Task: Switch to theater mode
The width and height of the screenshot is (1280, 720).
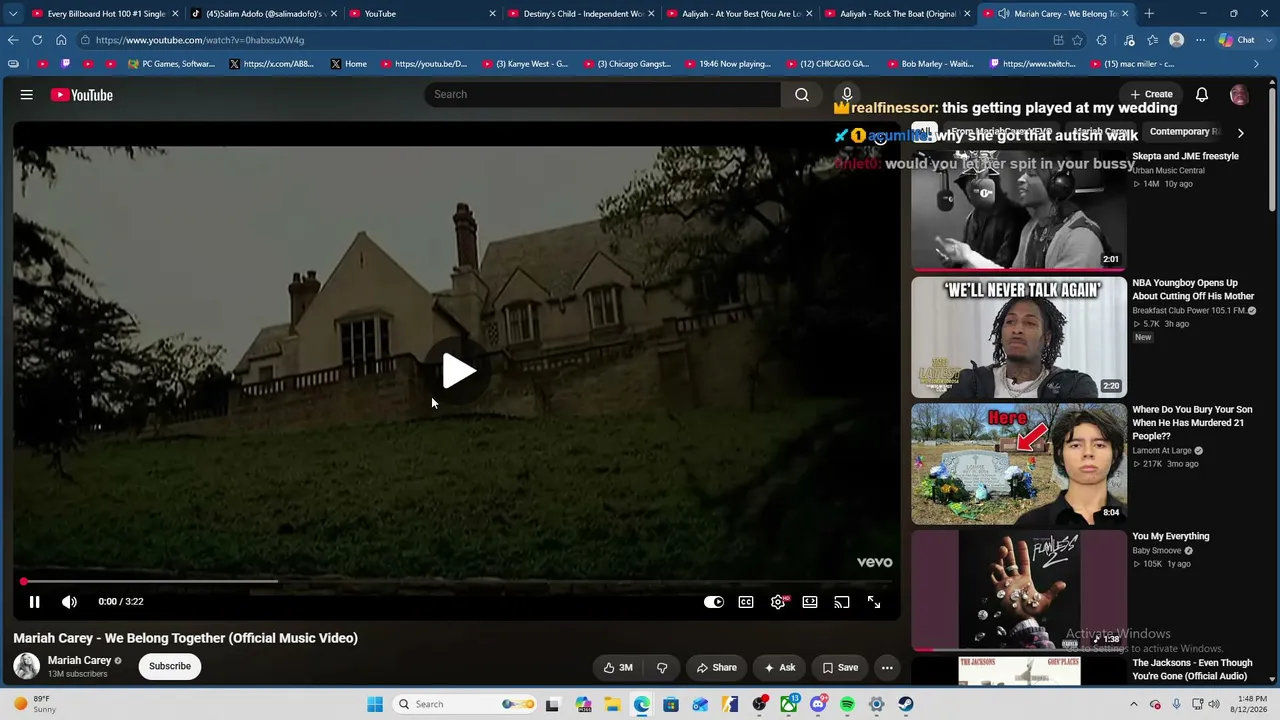Action: point(810,602)
